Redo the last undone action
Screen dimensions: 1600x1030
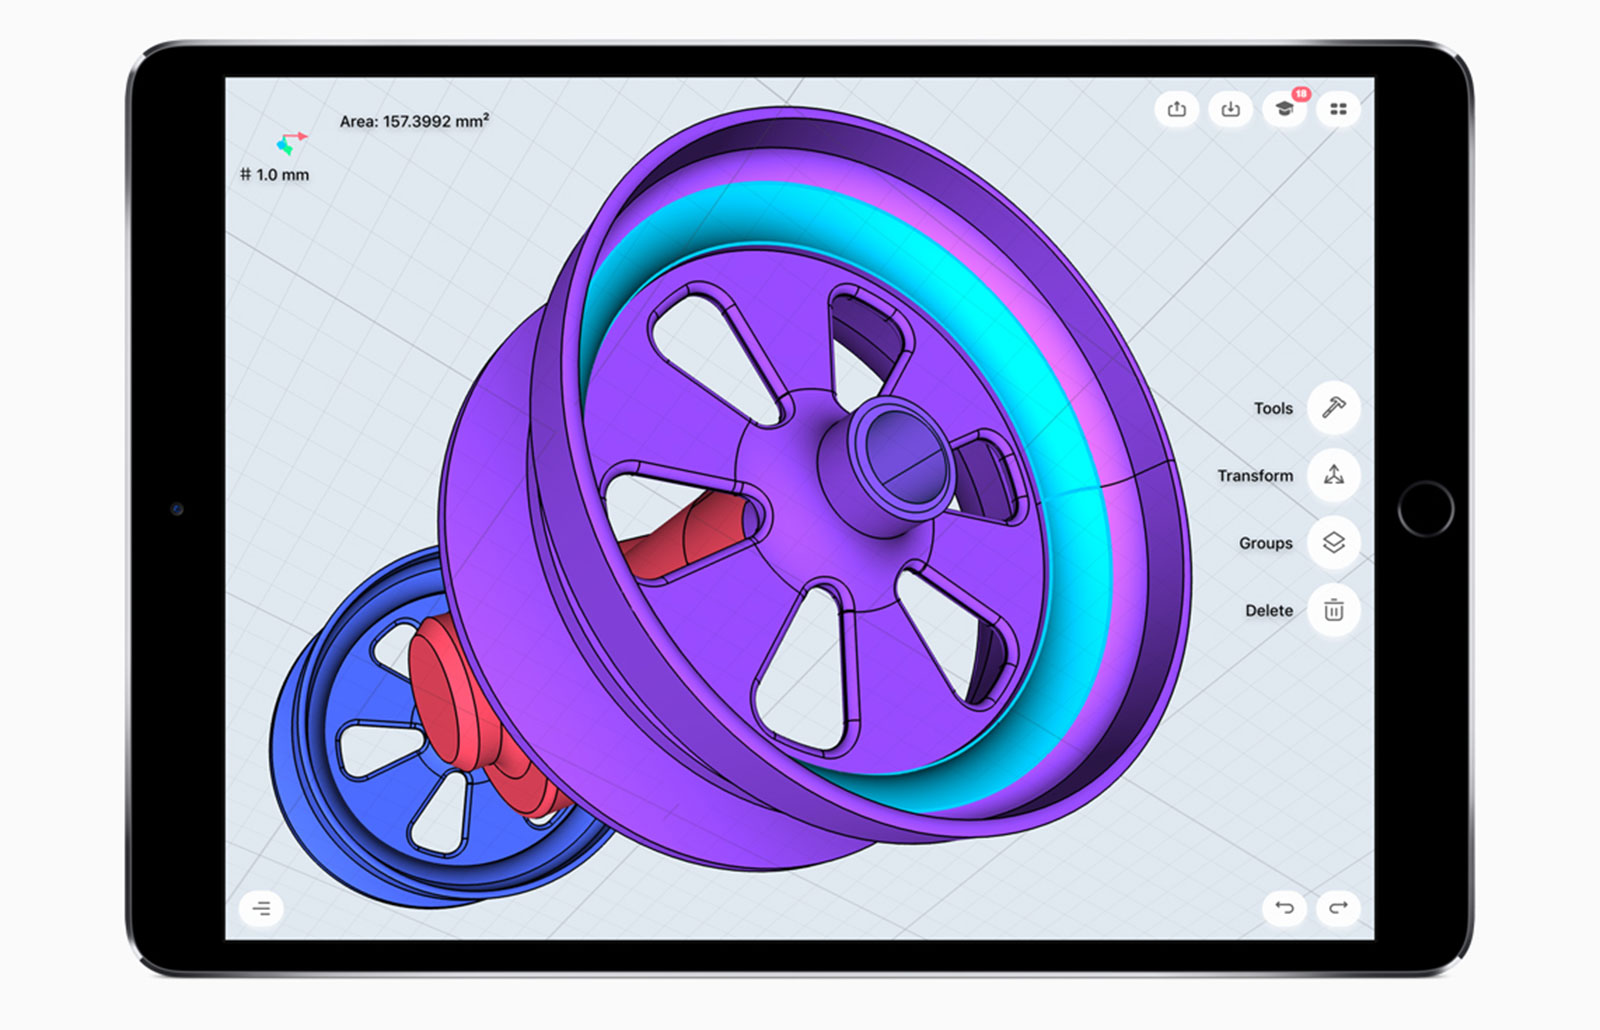pos(1338,908)
